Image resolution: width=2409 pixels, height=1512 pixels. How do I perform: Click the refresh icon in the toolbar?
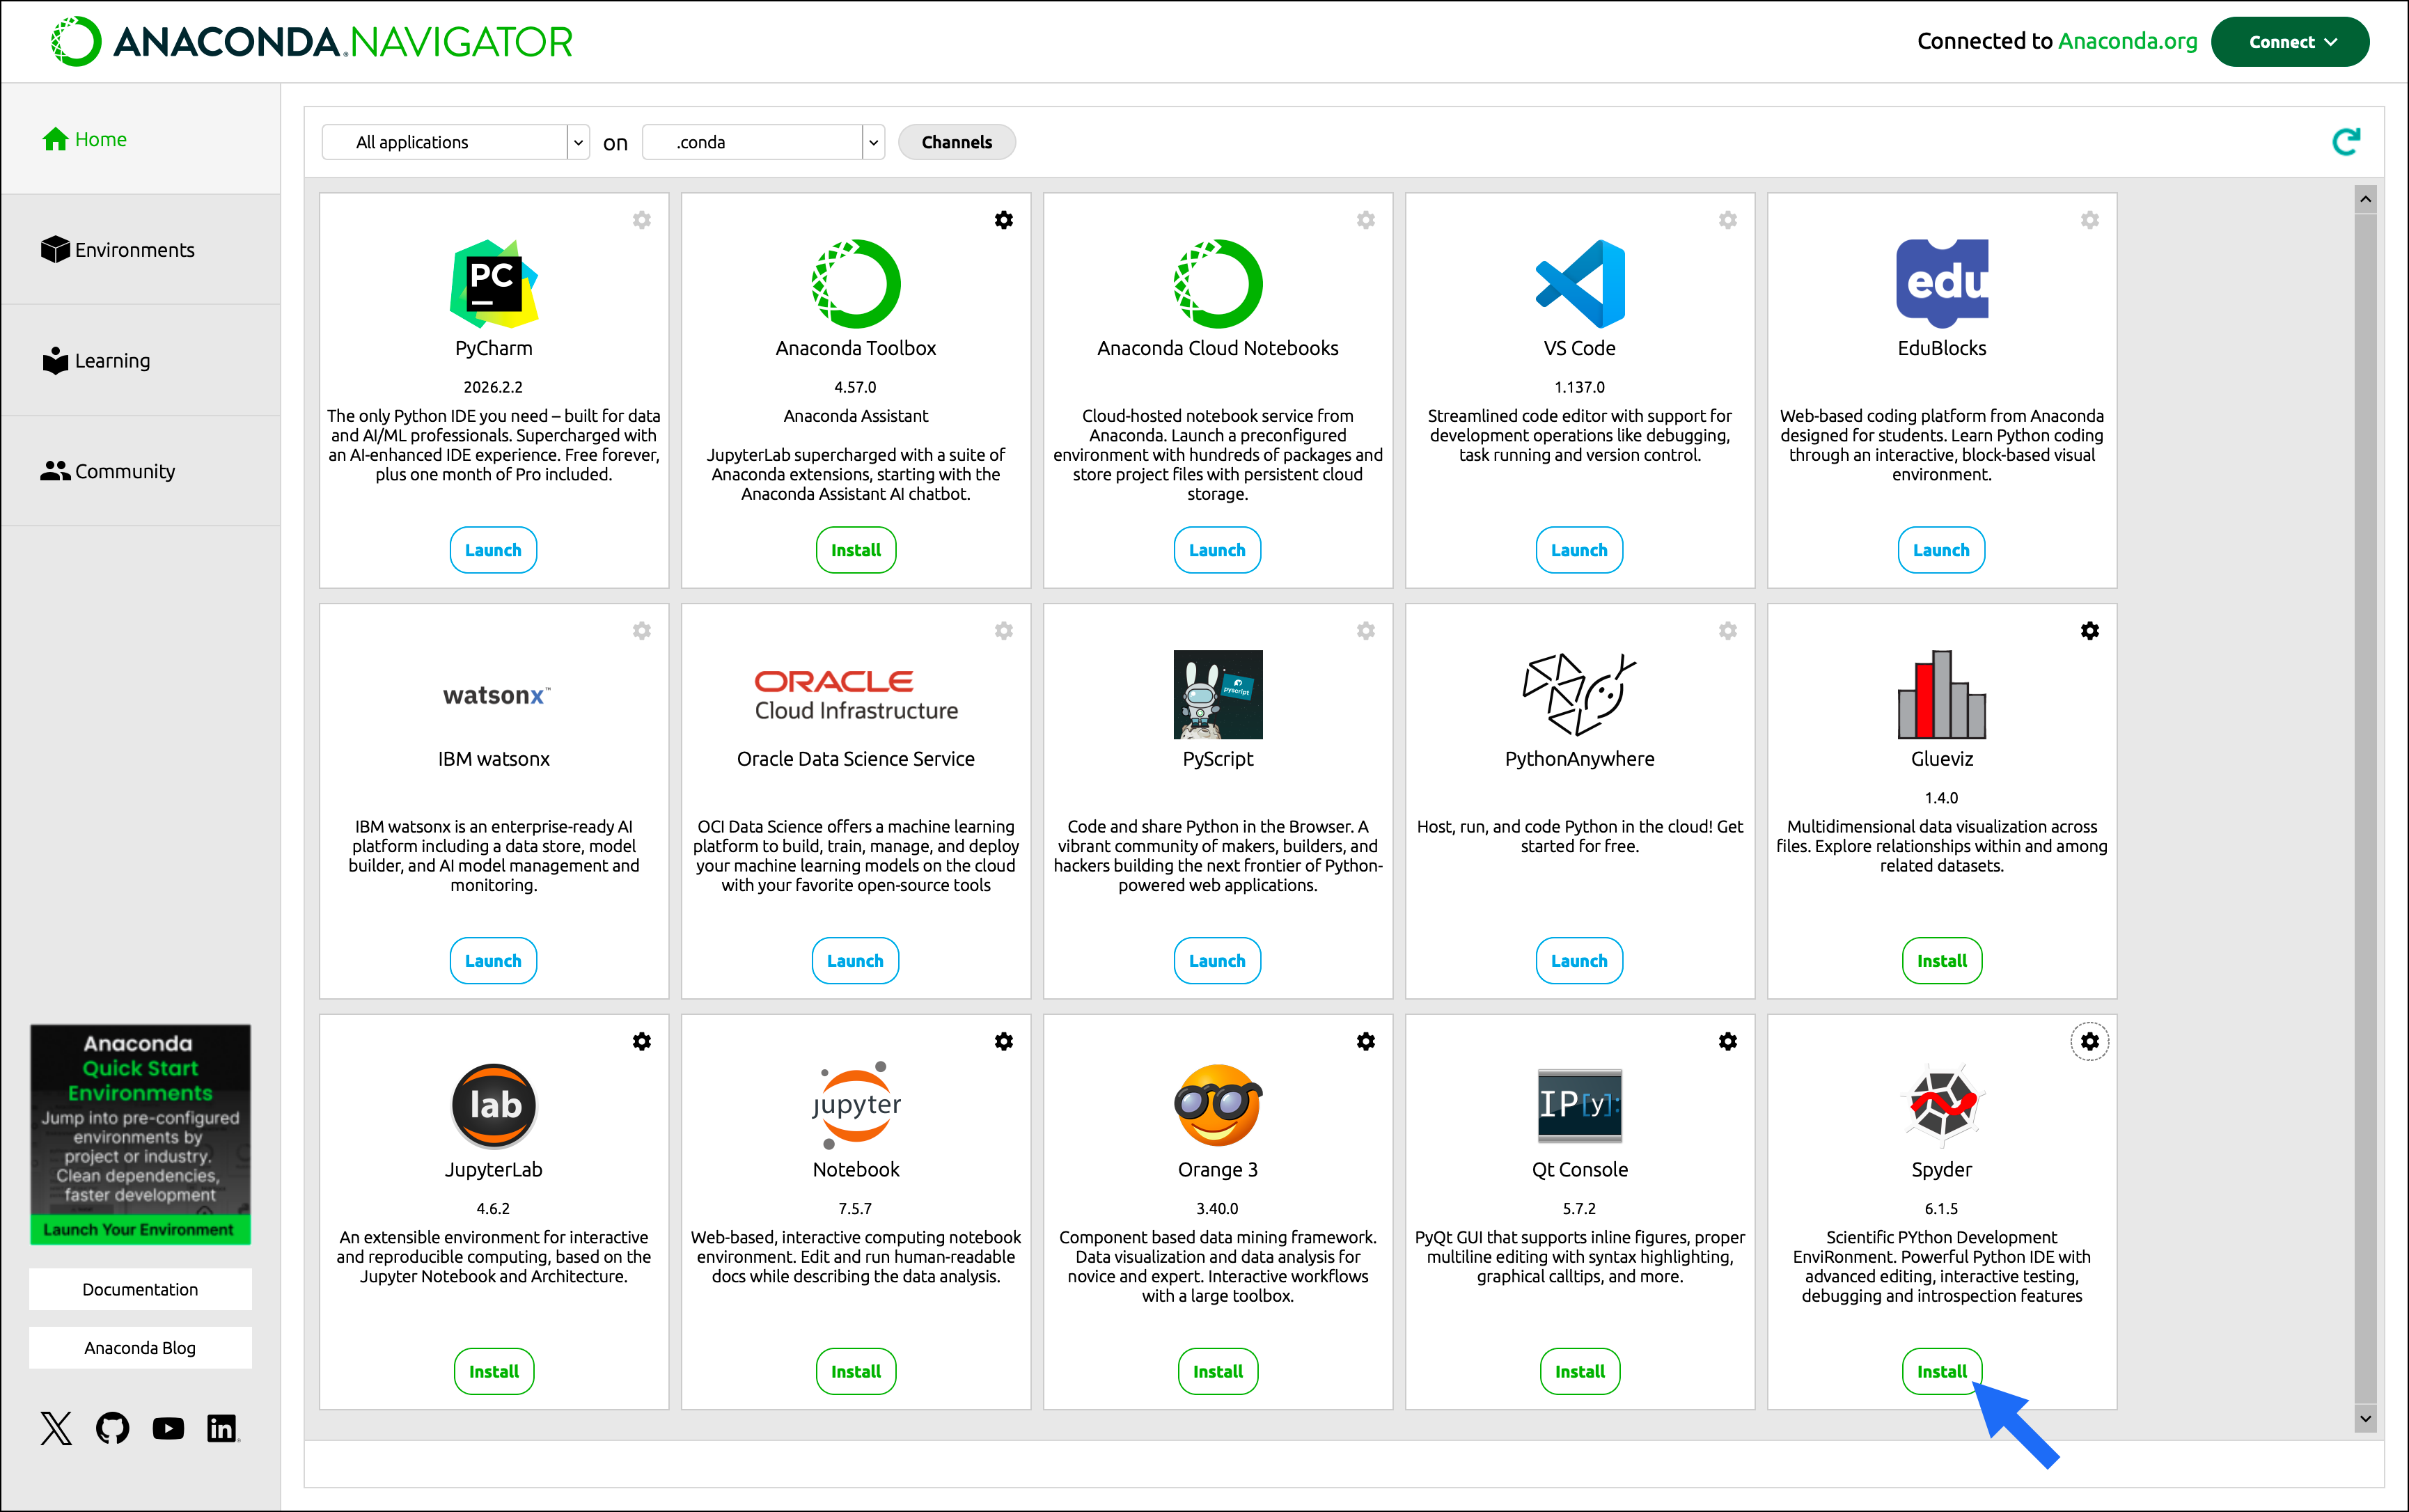(x=2346, y=142)
